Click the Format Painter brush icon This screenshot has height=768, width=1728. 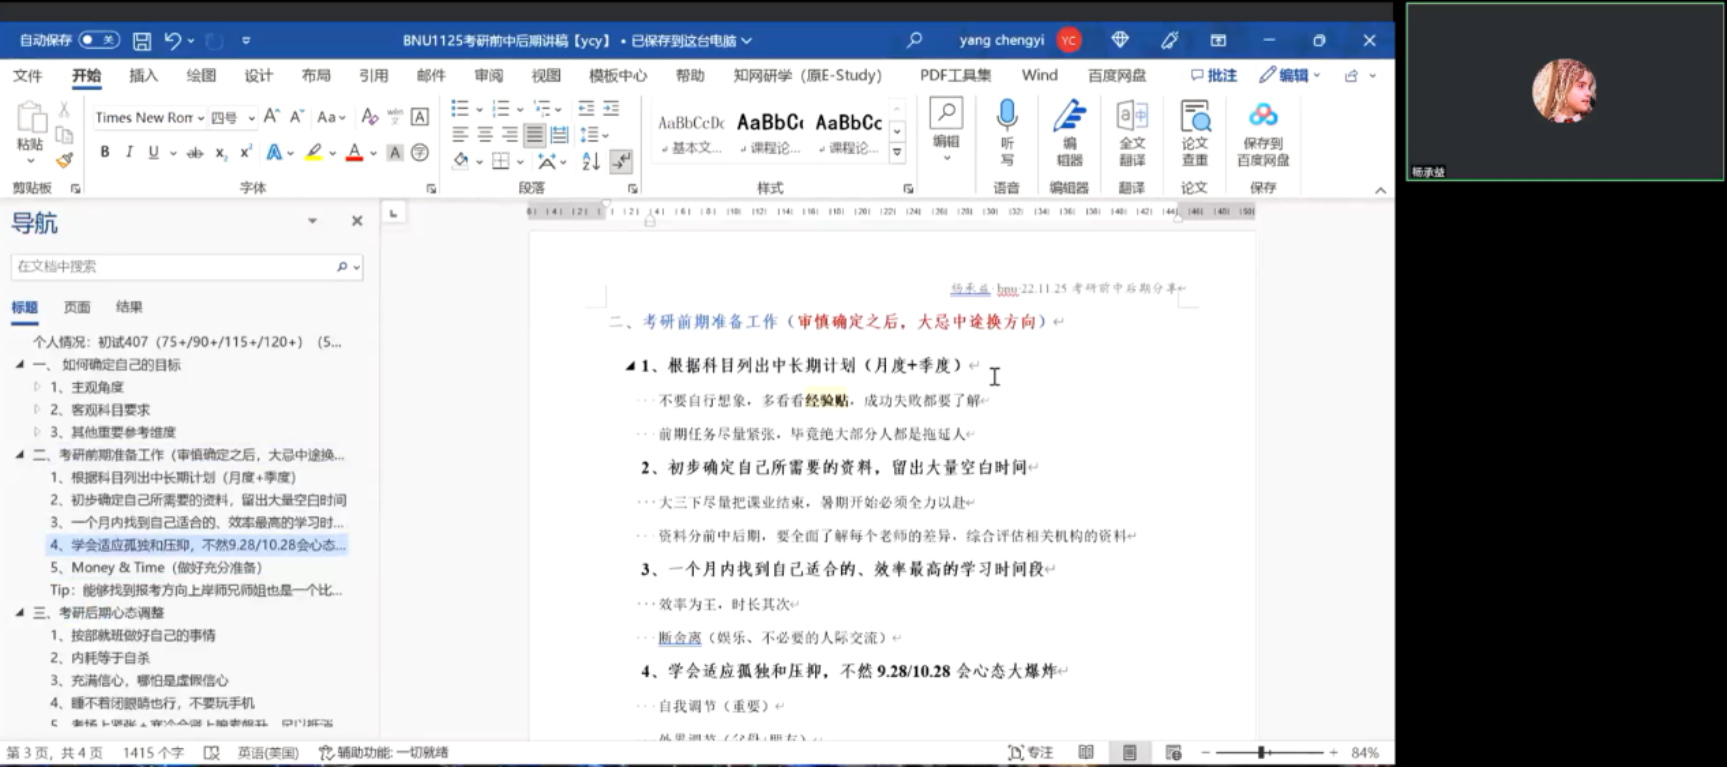point(64,160)
